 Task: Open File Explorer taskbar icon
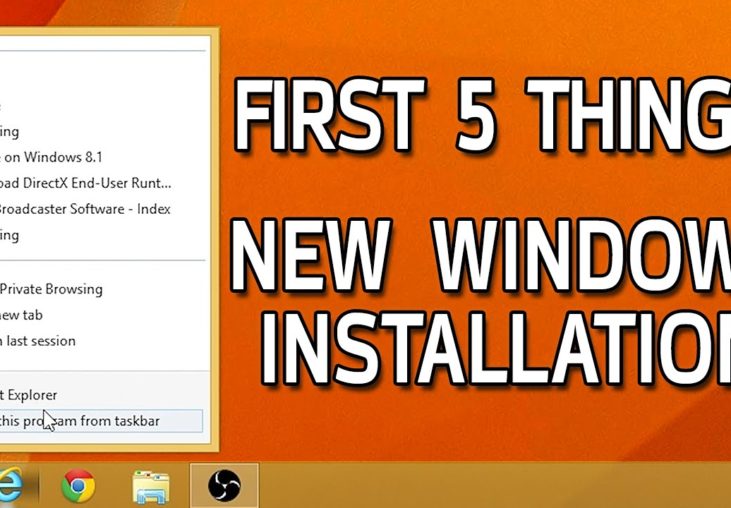(151, 486)
